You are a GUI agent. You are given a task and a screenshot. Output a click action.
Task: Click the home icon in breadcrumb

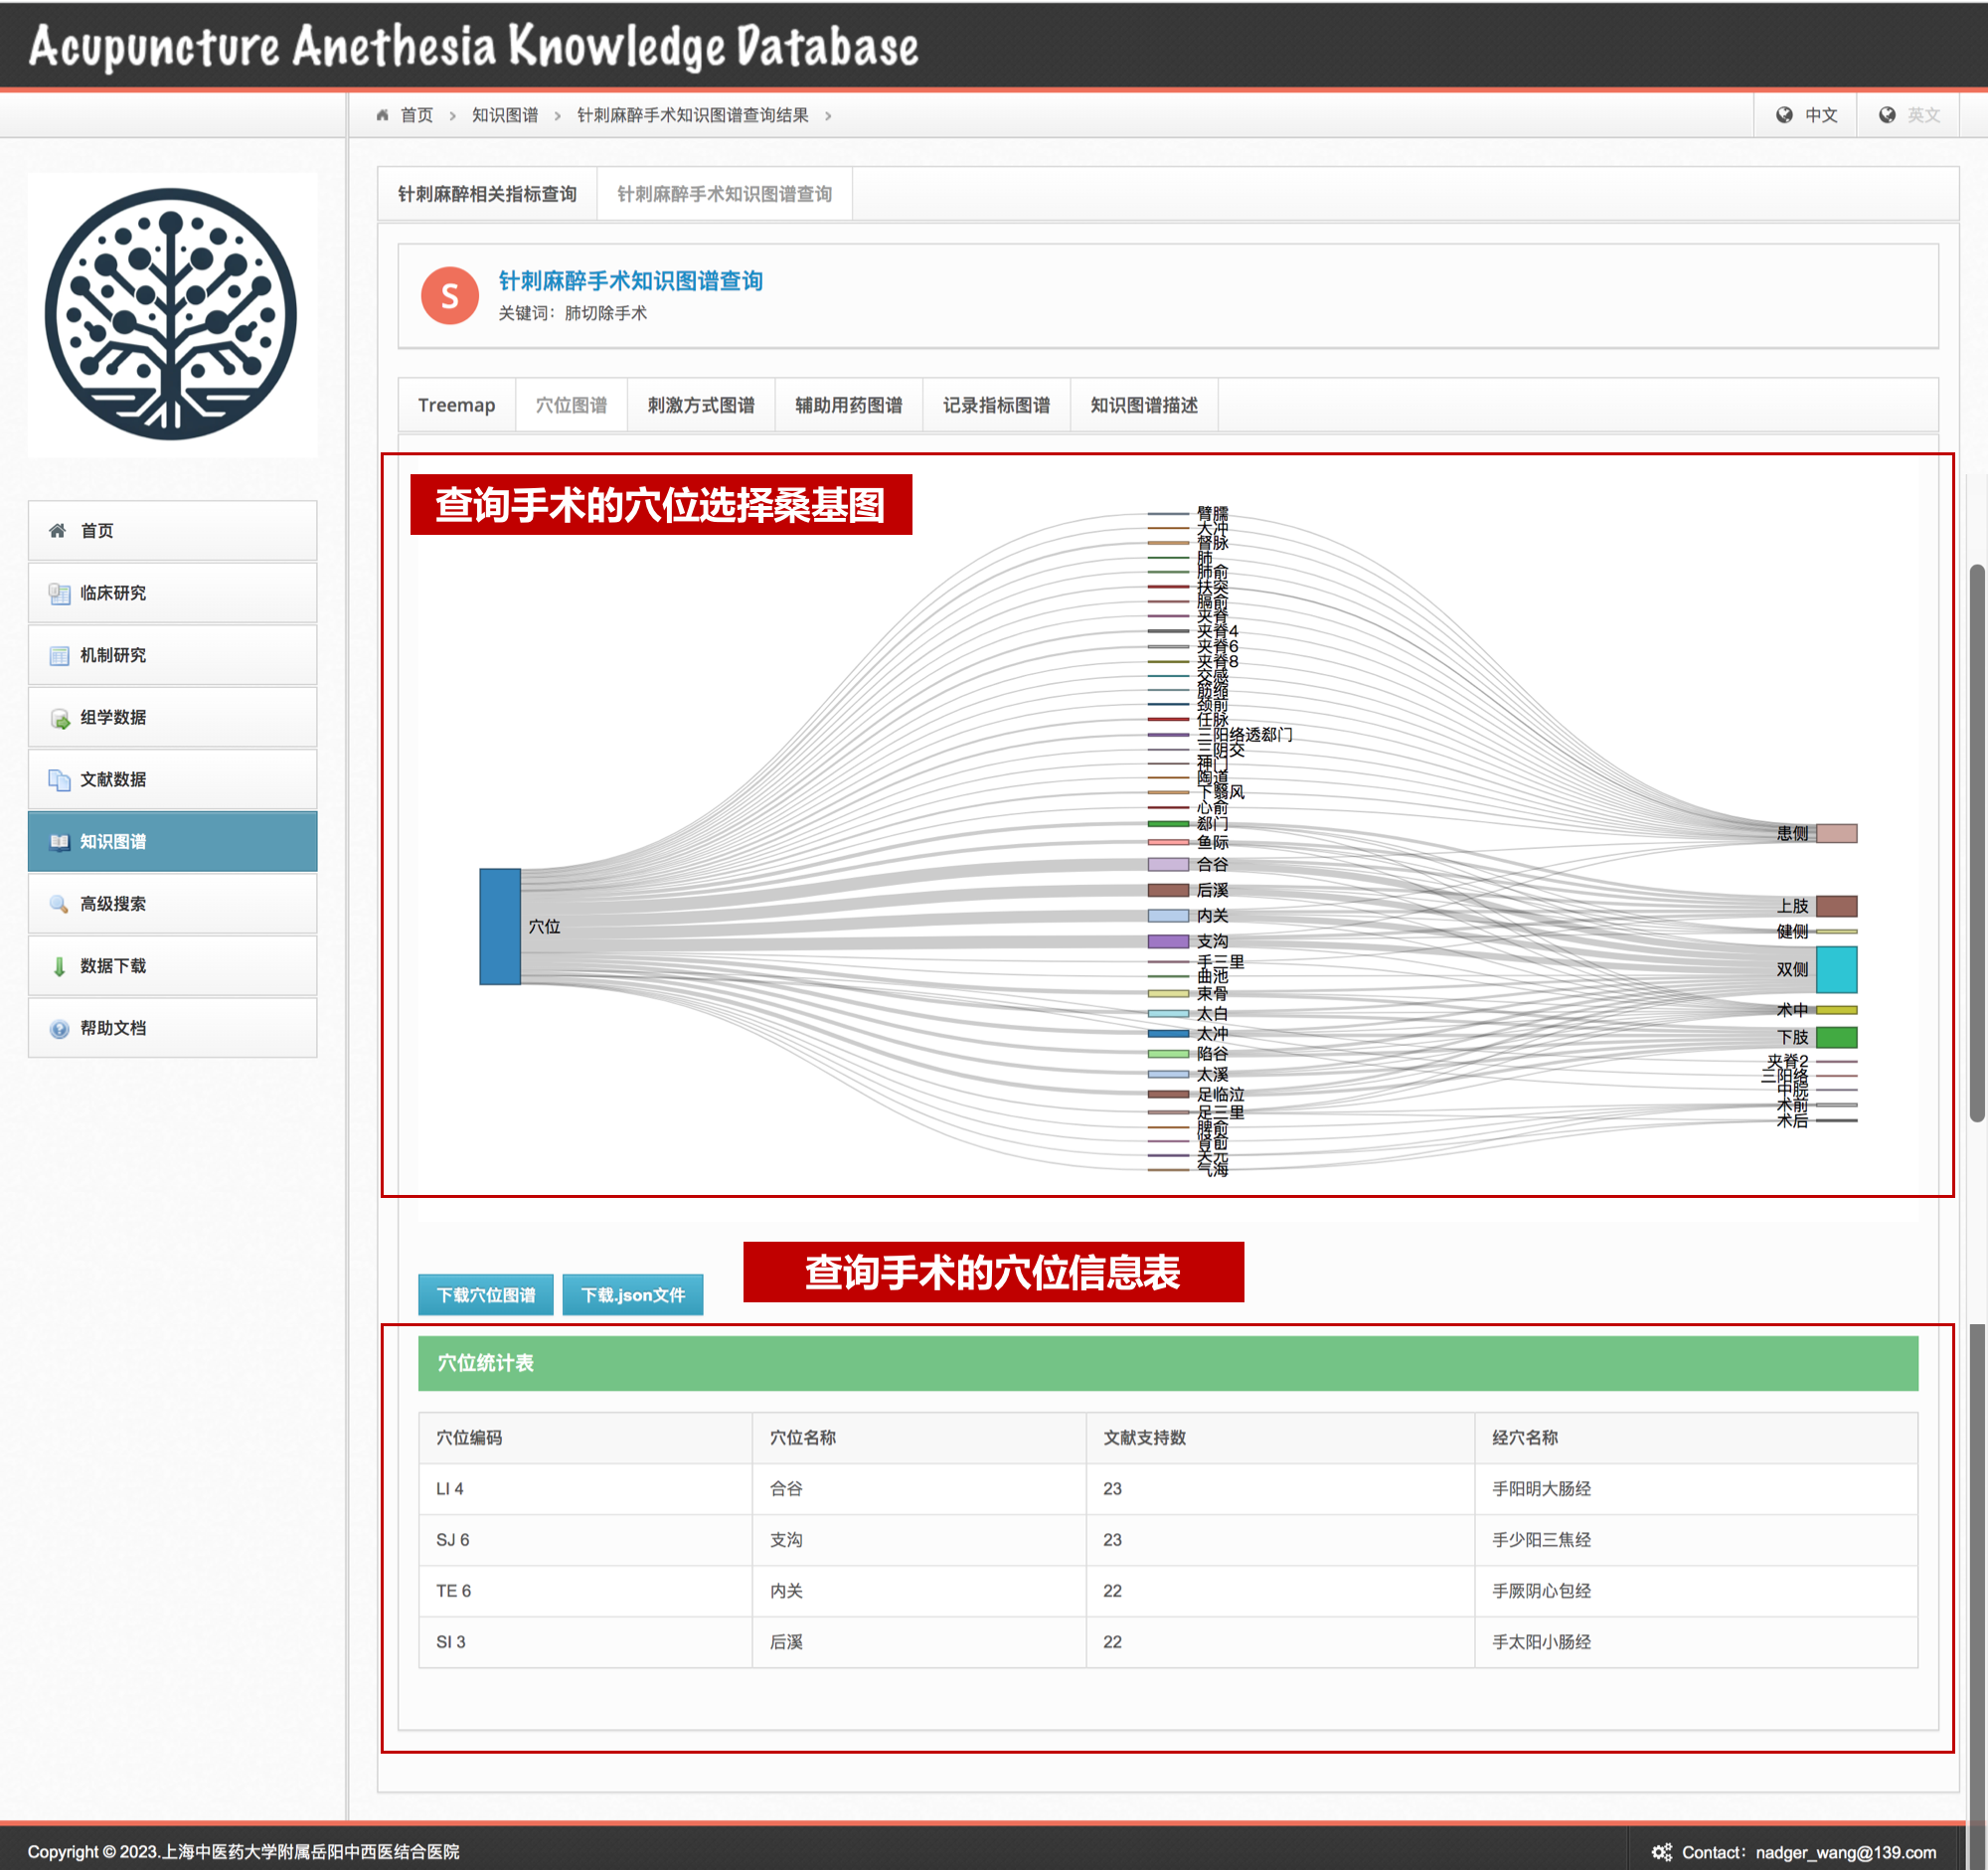click(x=382, y=115)
